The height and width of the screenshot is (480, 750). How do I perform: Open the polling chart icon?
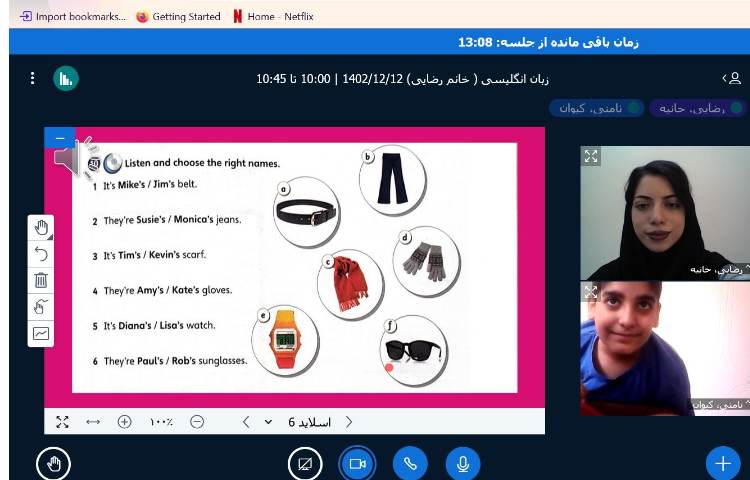66,79
